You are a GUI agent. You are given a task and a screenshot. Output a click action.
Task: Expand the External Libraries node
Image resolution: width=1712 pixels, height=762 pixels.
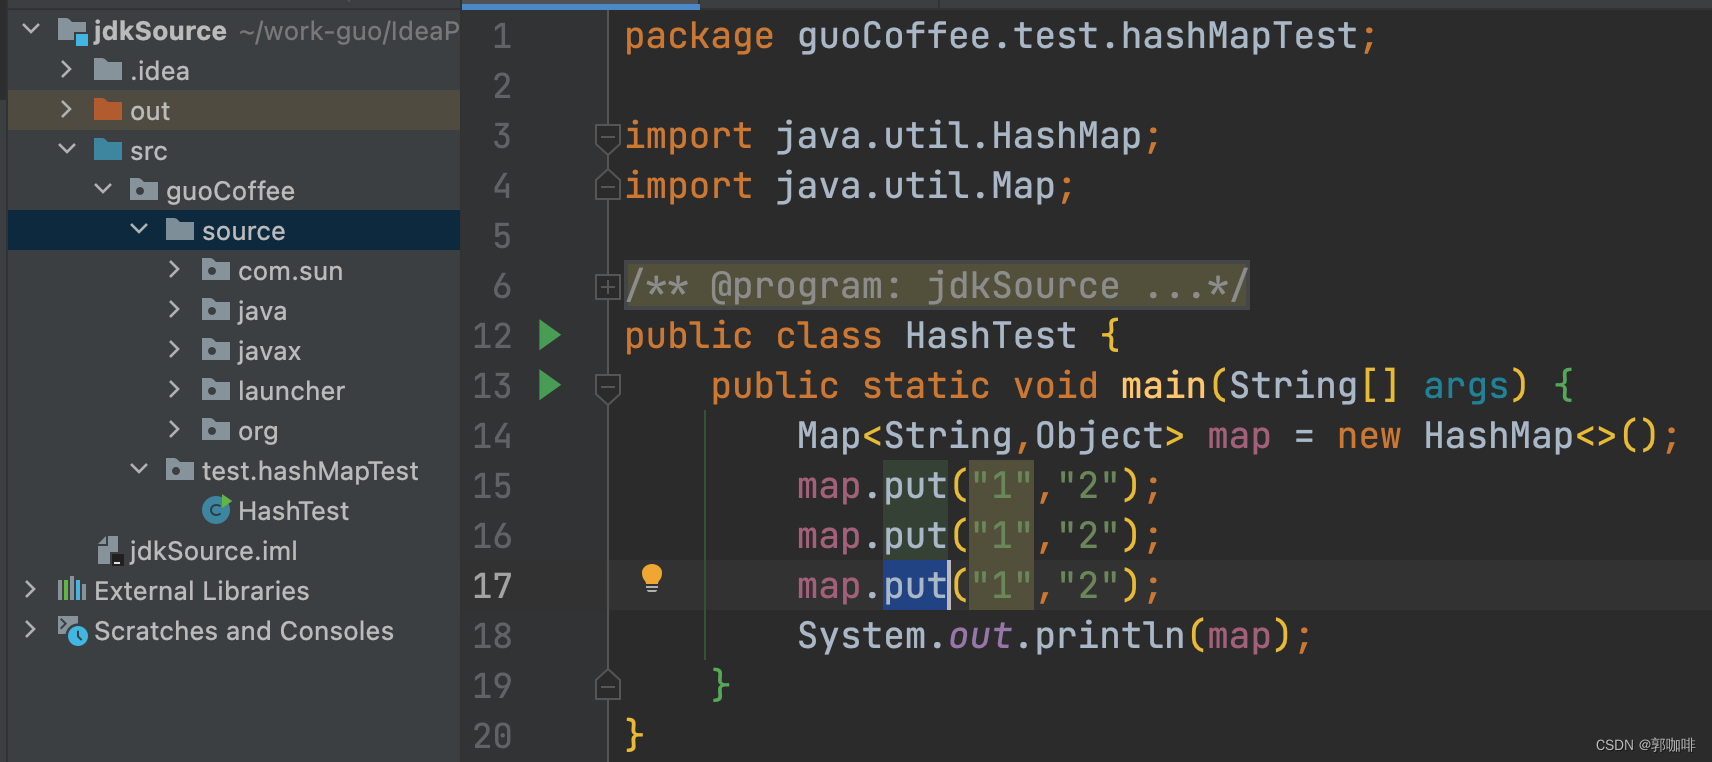click(x=31, y=589)
